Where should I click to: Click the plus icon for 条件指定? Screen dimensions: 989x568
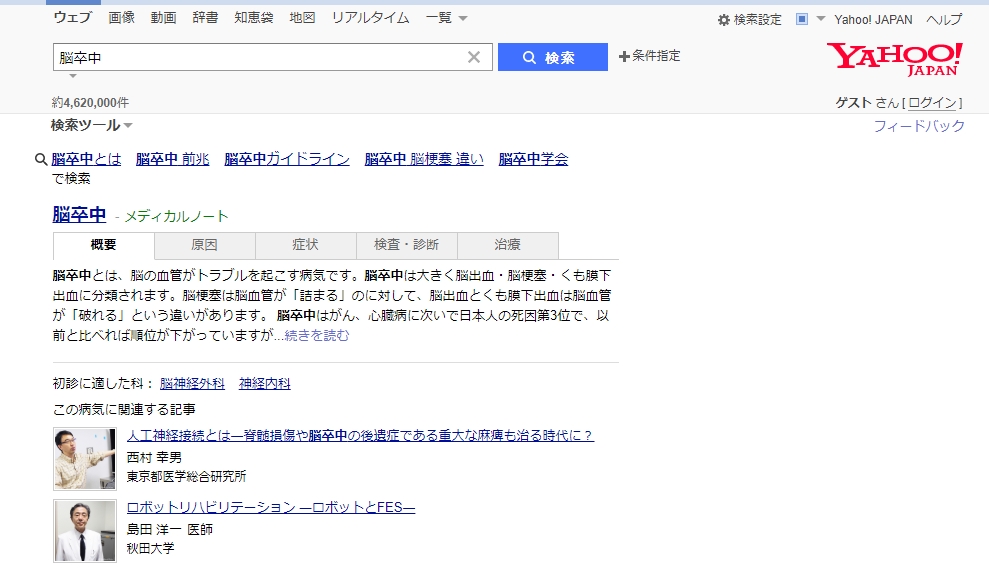(x=624, y=57)
